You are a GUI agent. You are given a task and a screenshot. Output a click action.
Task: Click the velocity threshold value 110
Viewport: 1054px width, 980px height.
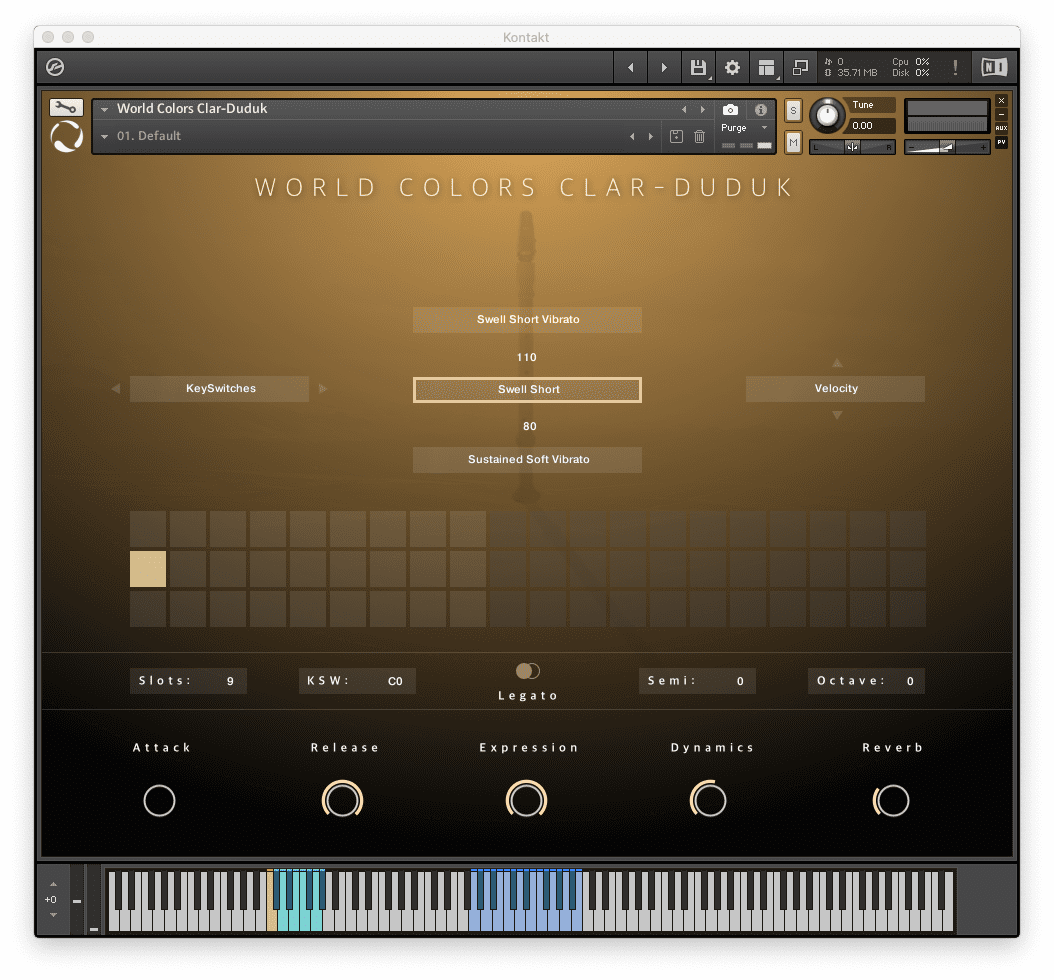[x=527, y=358]
